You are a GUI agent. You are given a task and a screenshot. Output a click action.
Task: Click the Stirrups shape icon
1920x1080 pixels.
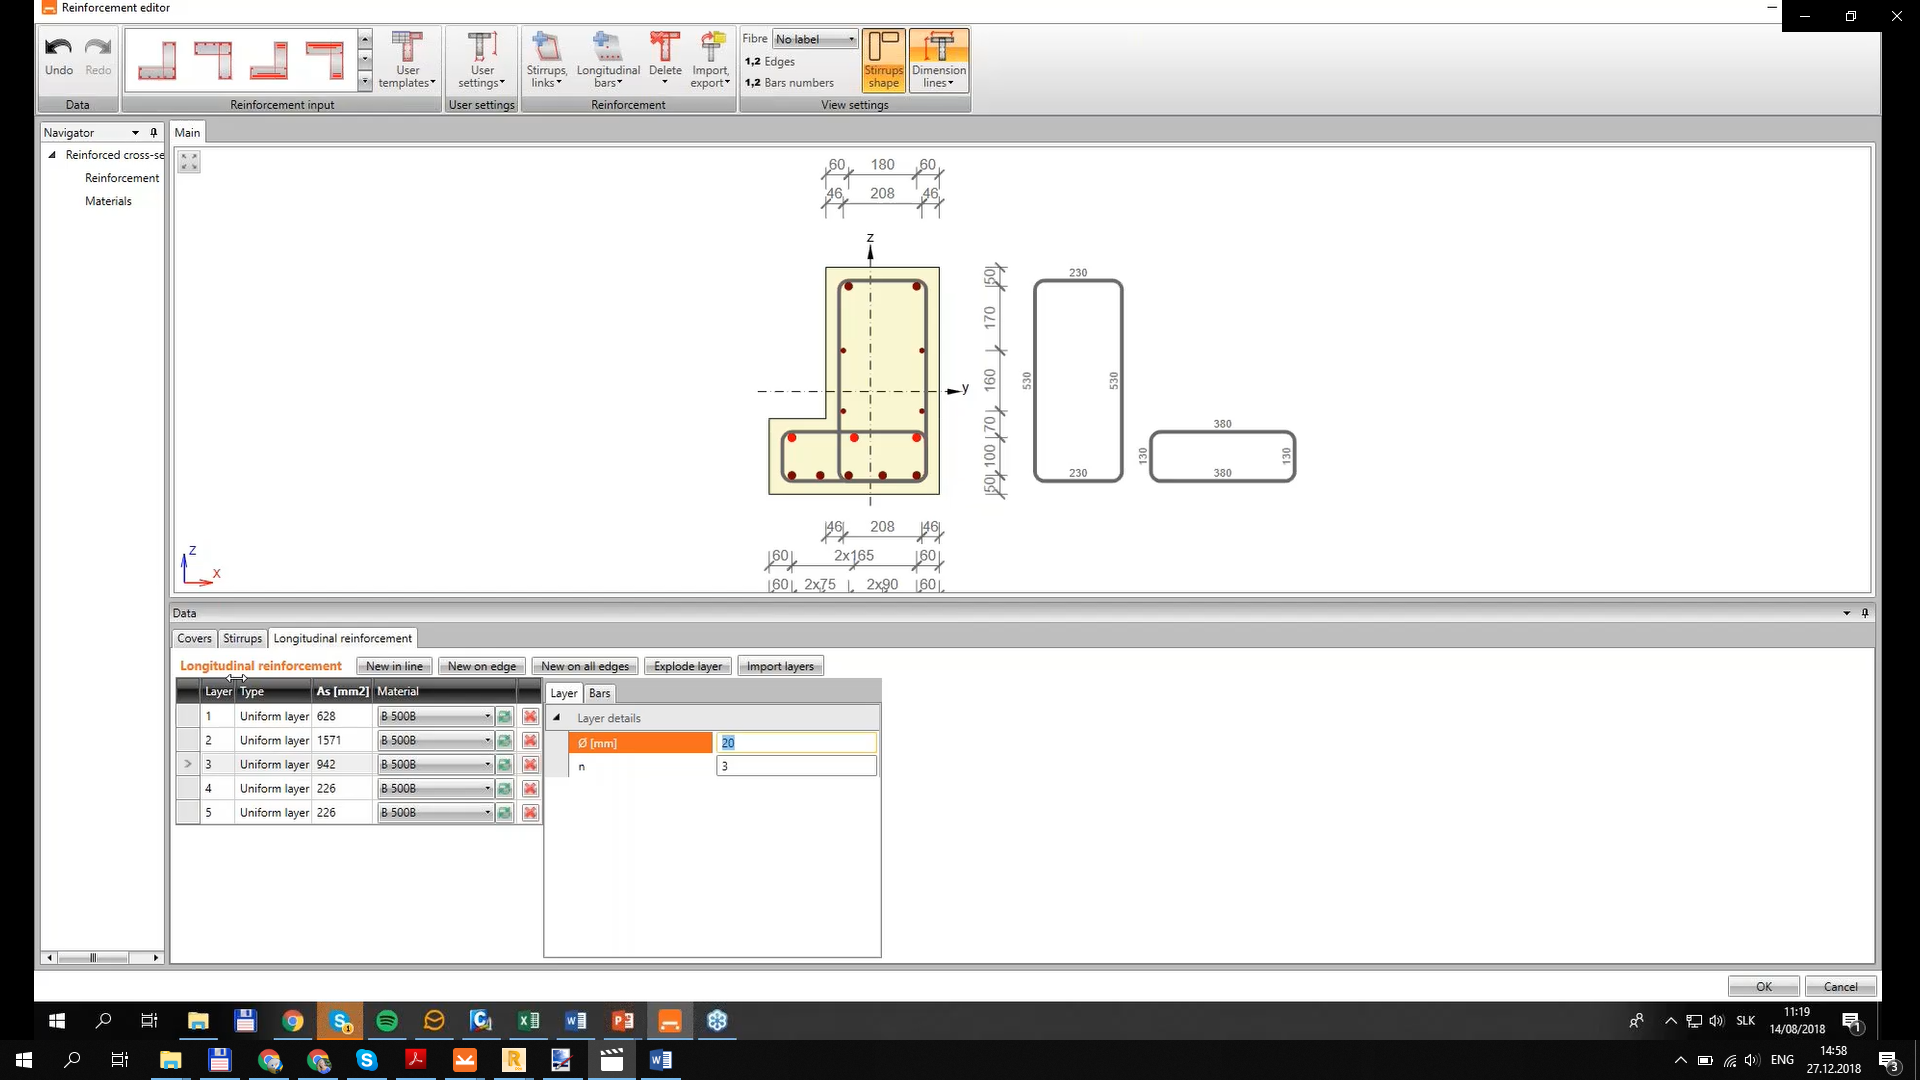884,59
